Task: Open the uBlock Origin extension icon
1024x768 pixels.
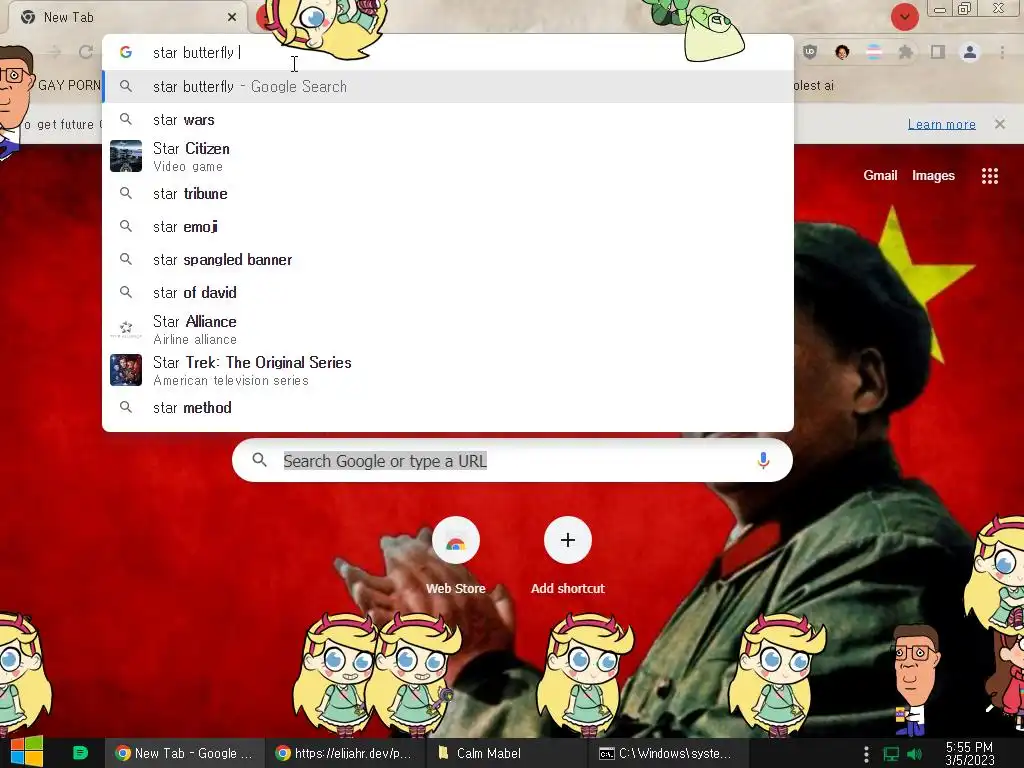Action: tap(810, 52)
